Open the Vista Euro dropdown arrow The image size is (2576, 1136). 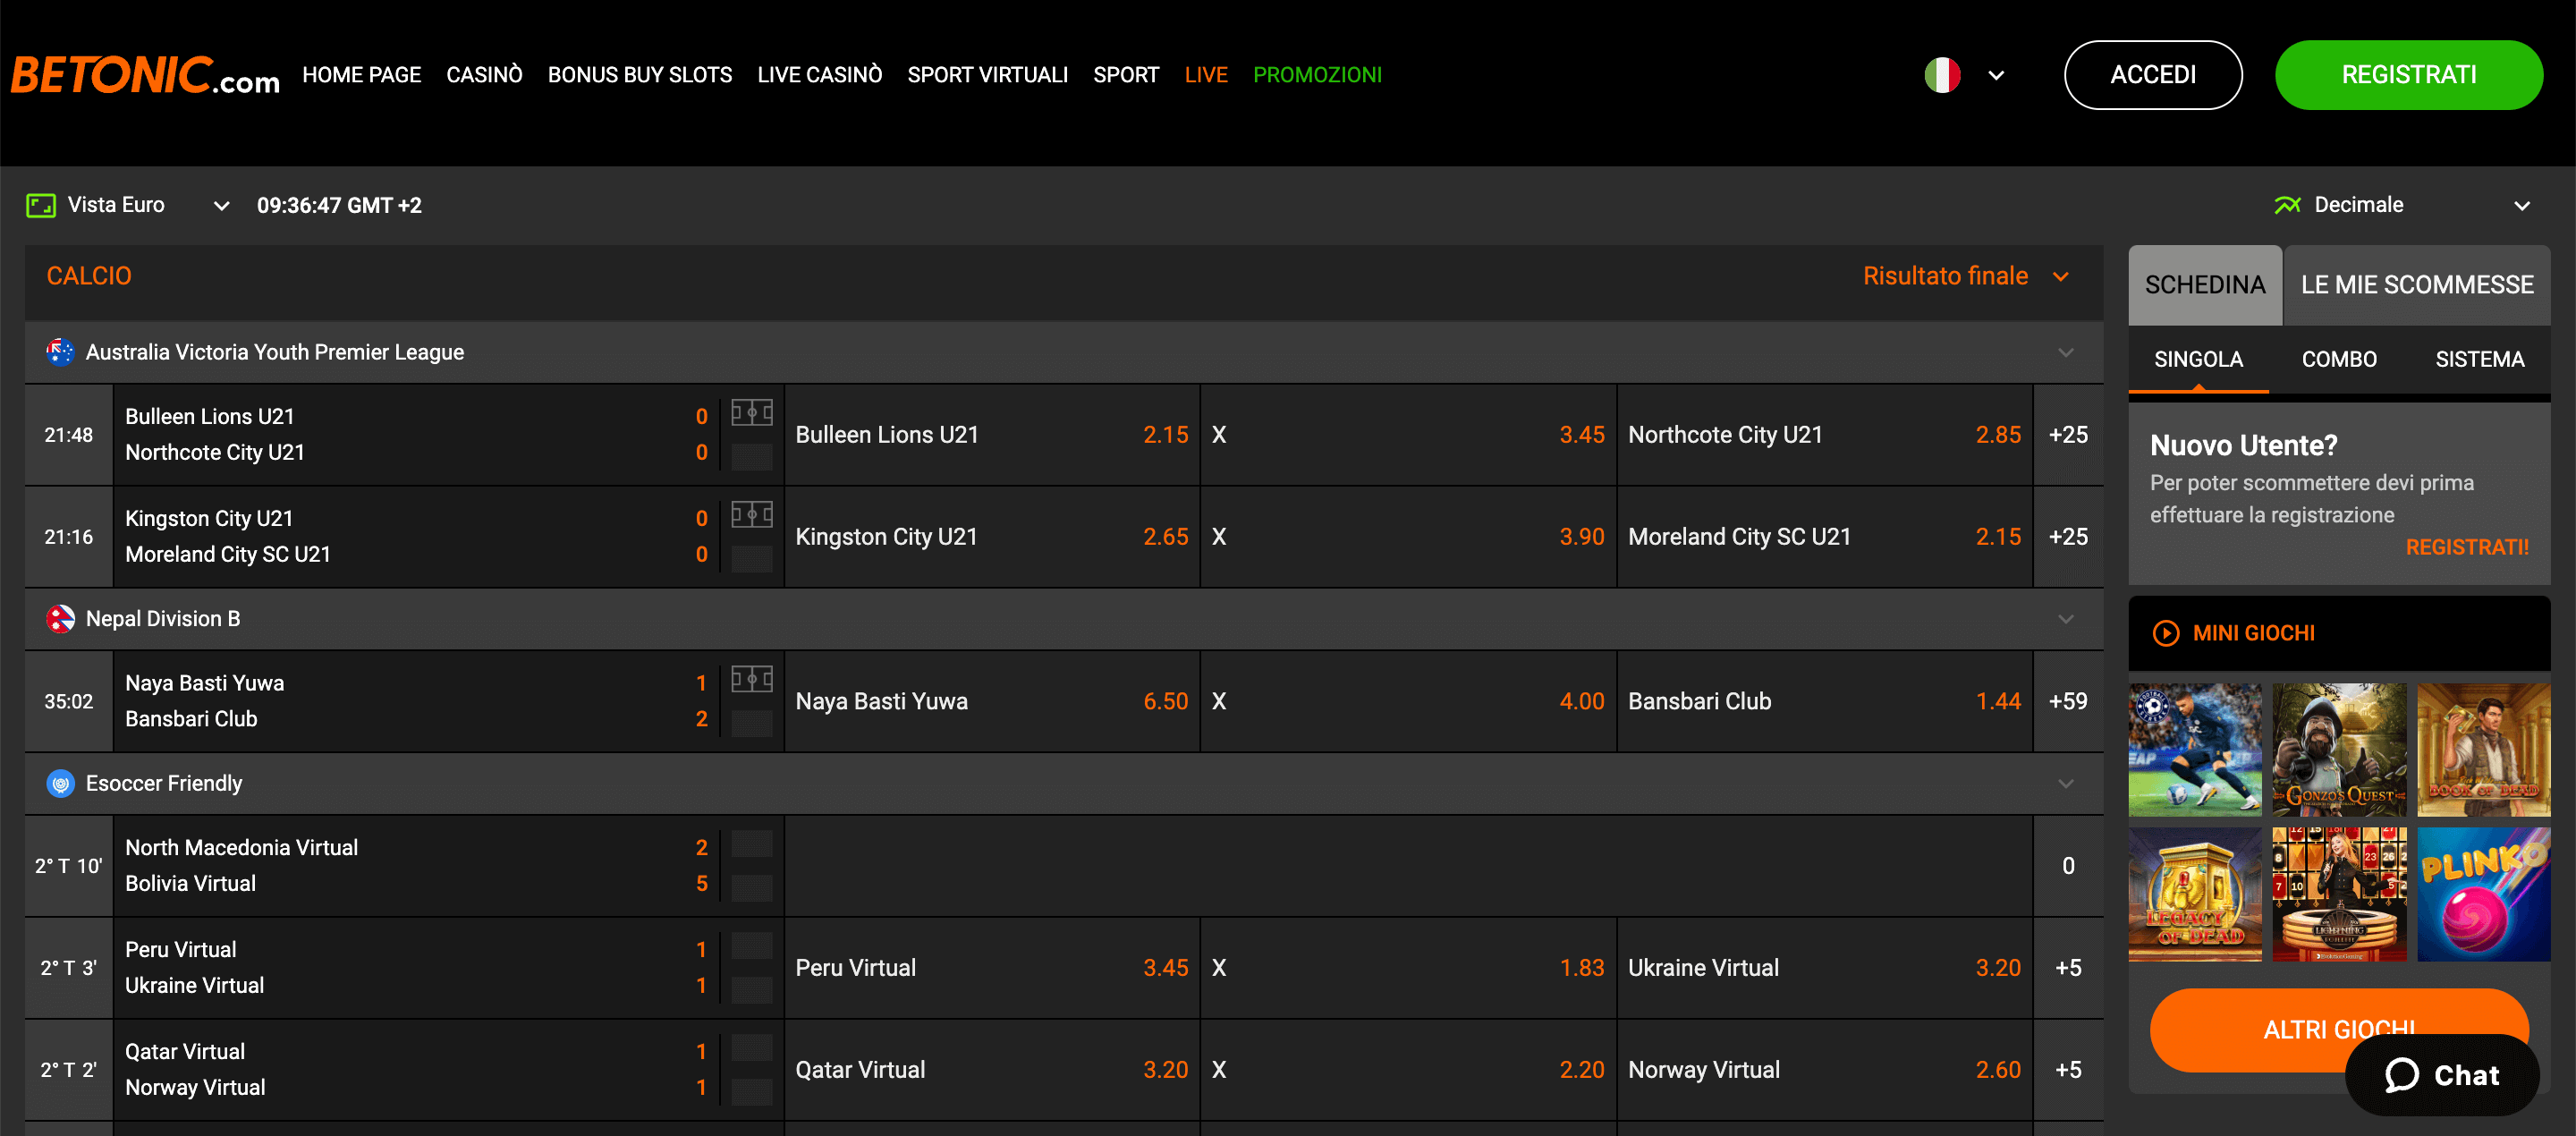pos(221,204)
